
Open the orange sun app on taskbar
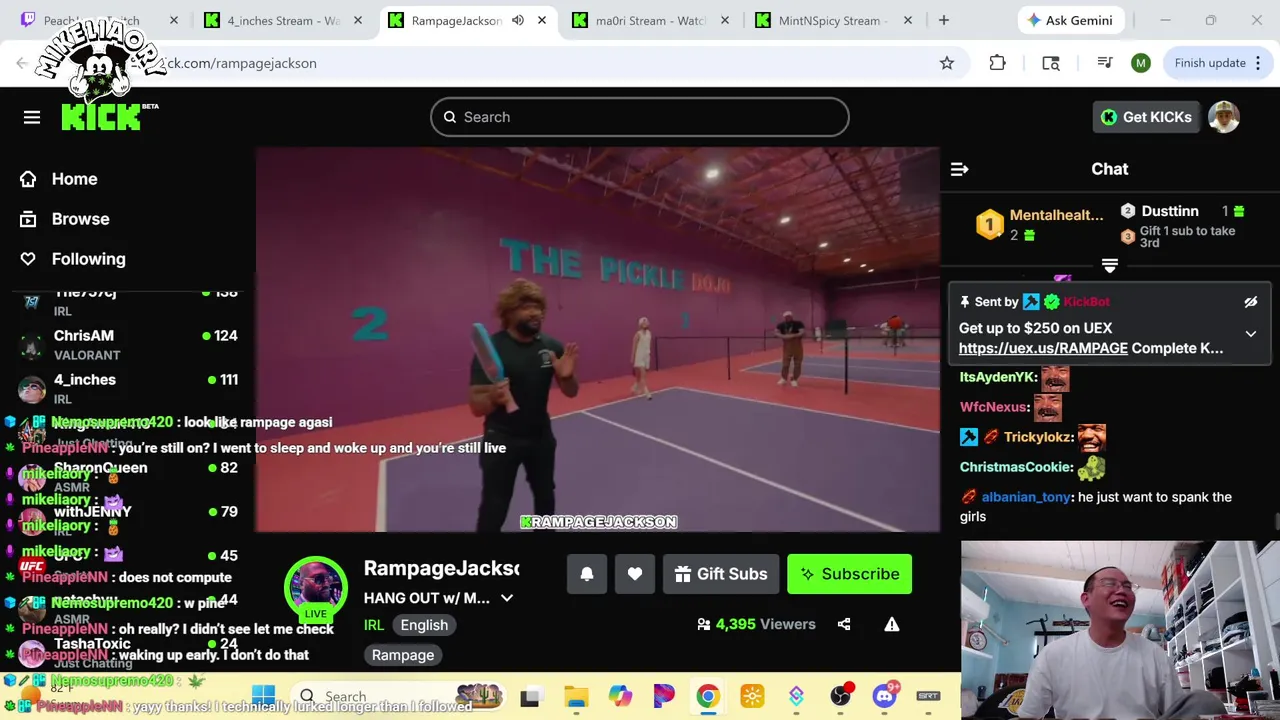pos(752,697)
